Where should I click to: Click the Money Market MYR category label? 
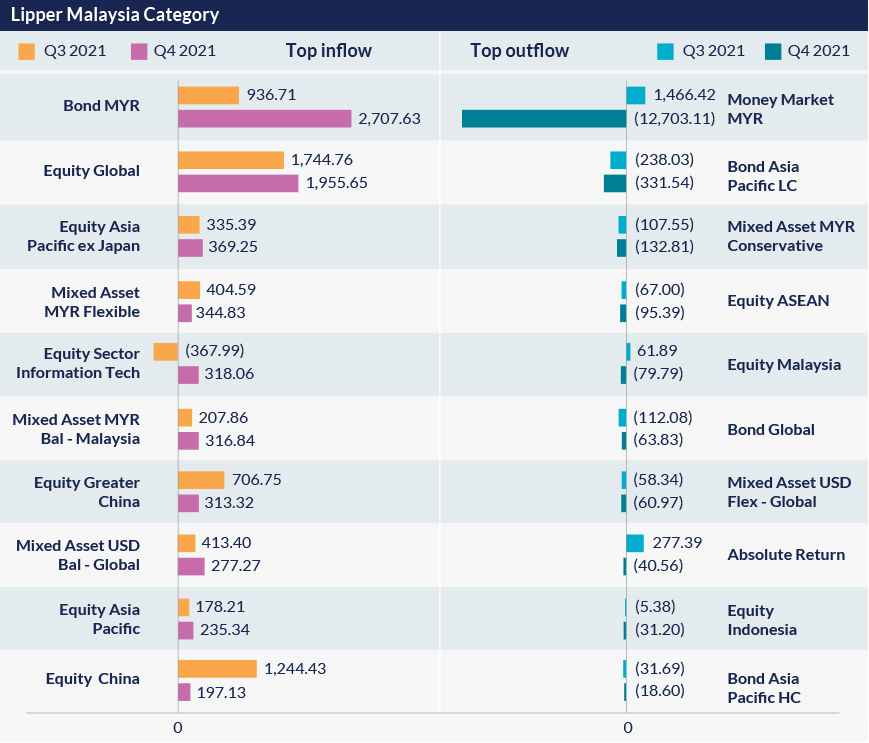point(780,109)
